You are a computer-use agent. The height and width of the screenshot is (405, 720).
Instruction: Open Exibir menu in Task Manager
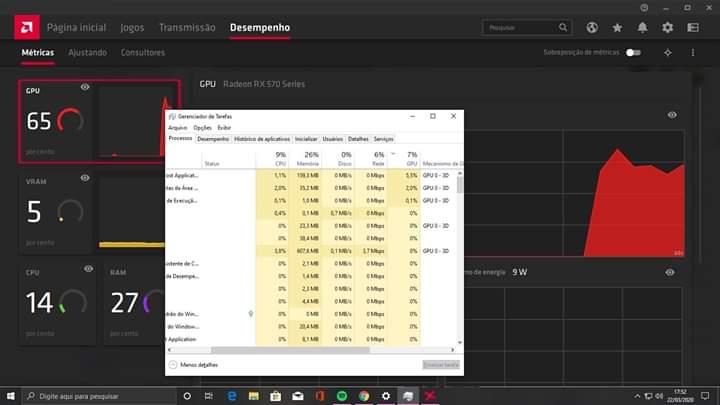(x=224, y=128)
